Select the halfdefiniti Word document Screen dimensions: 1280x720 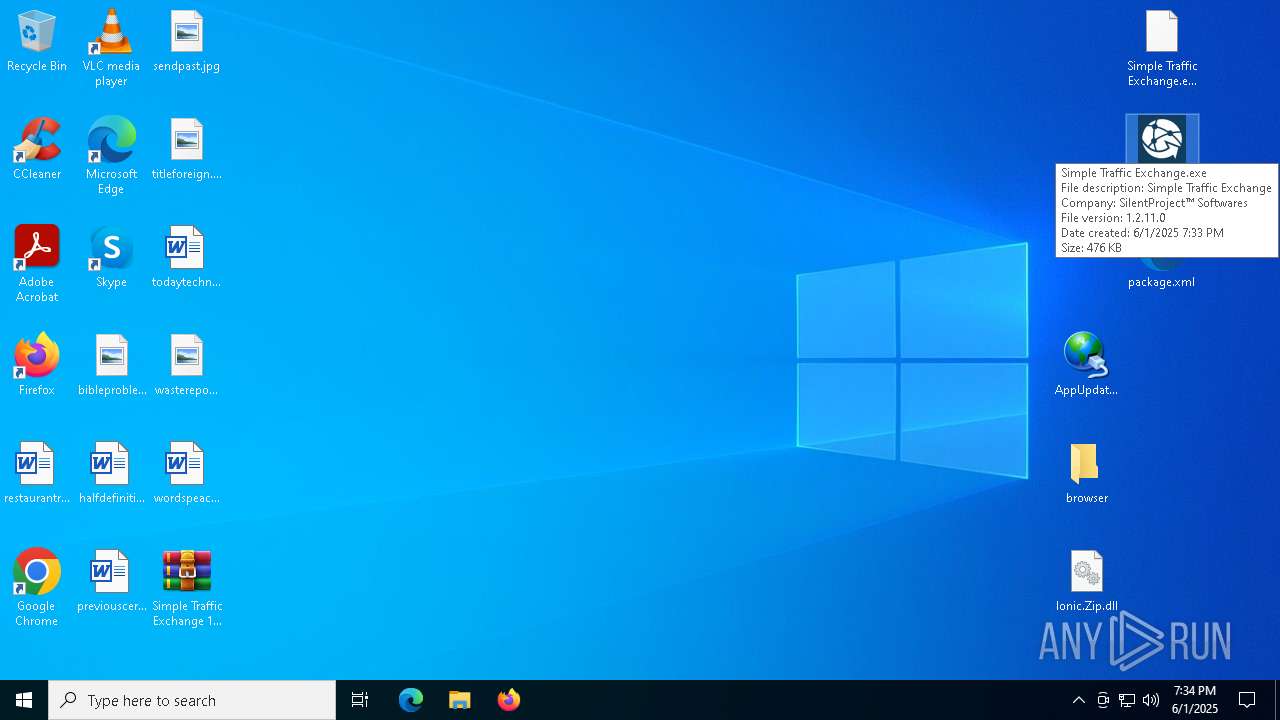(x=111, y=474)
